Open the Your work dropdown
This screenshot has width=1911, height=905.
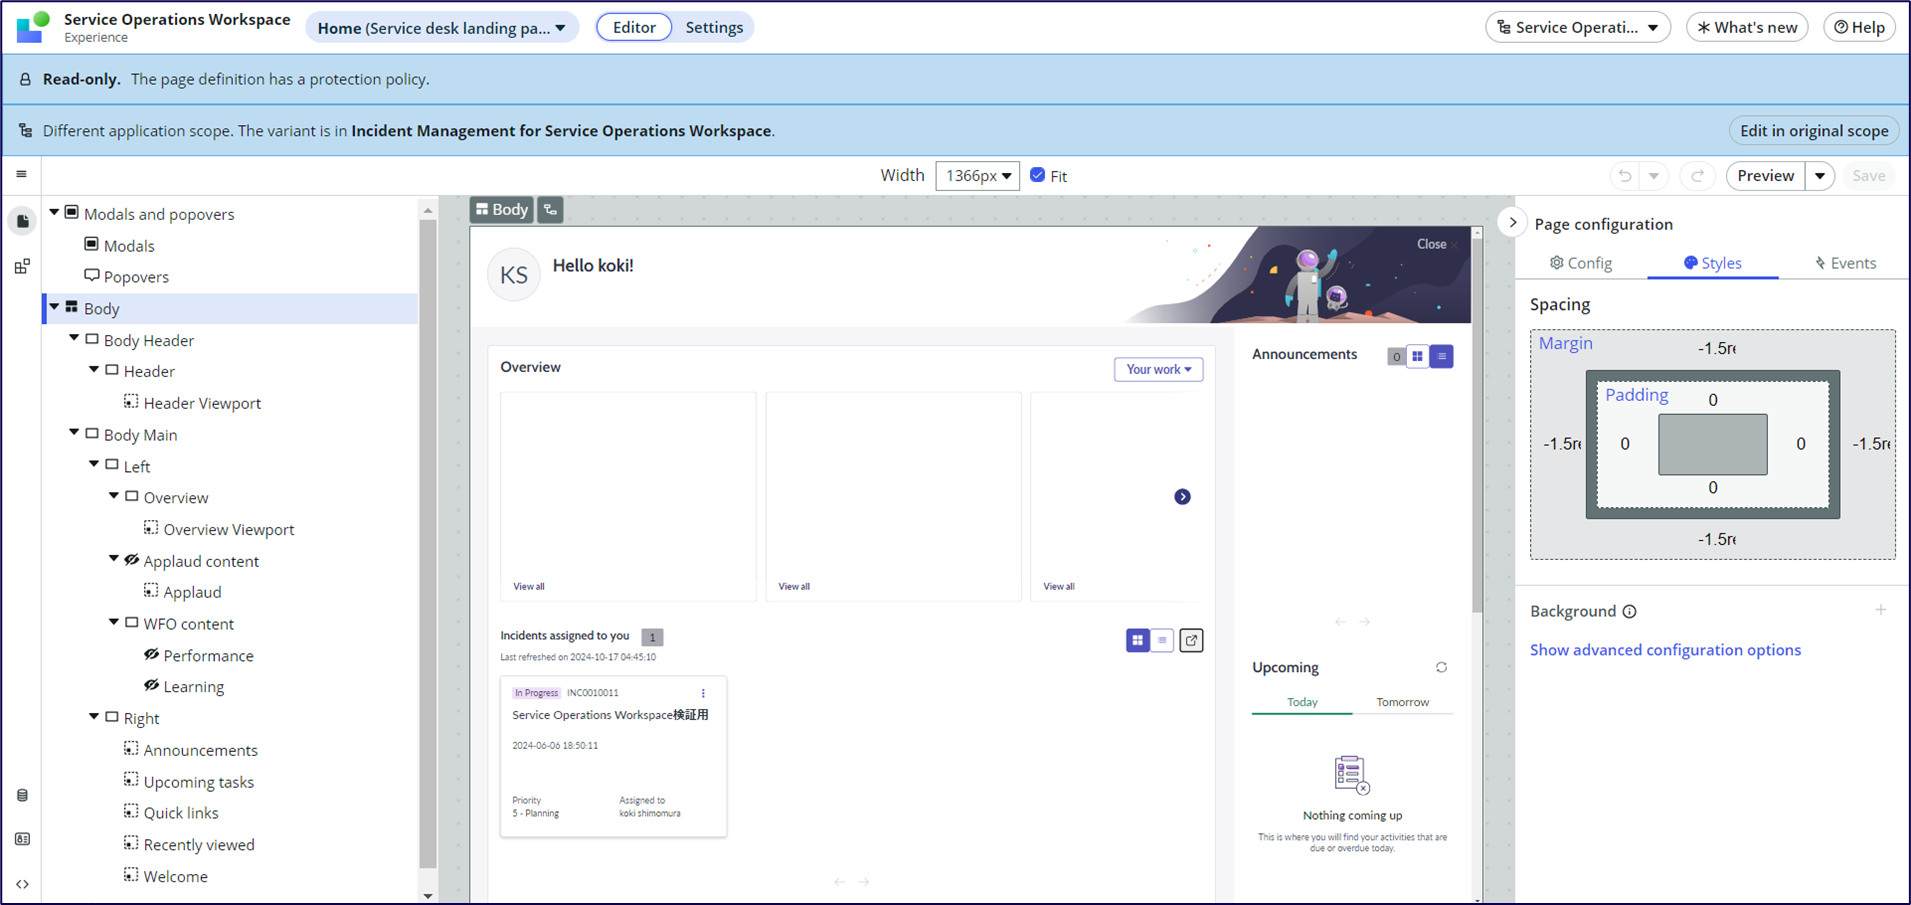click(1159, 369)
